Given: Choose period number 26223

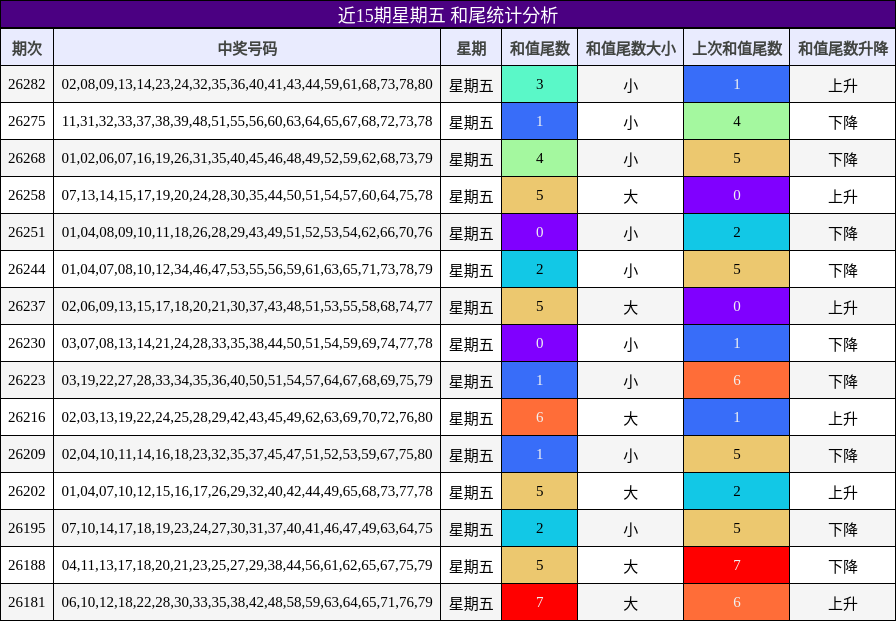Looking at the screenshot, I should coord(27,380).
